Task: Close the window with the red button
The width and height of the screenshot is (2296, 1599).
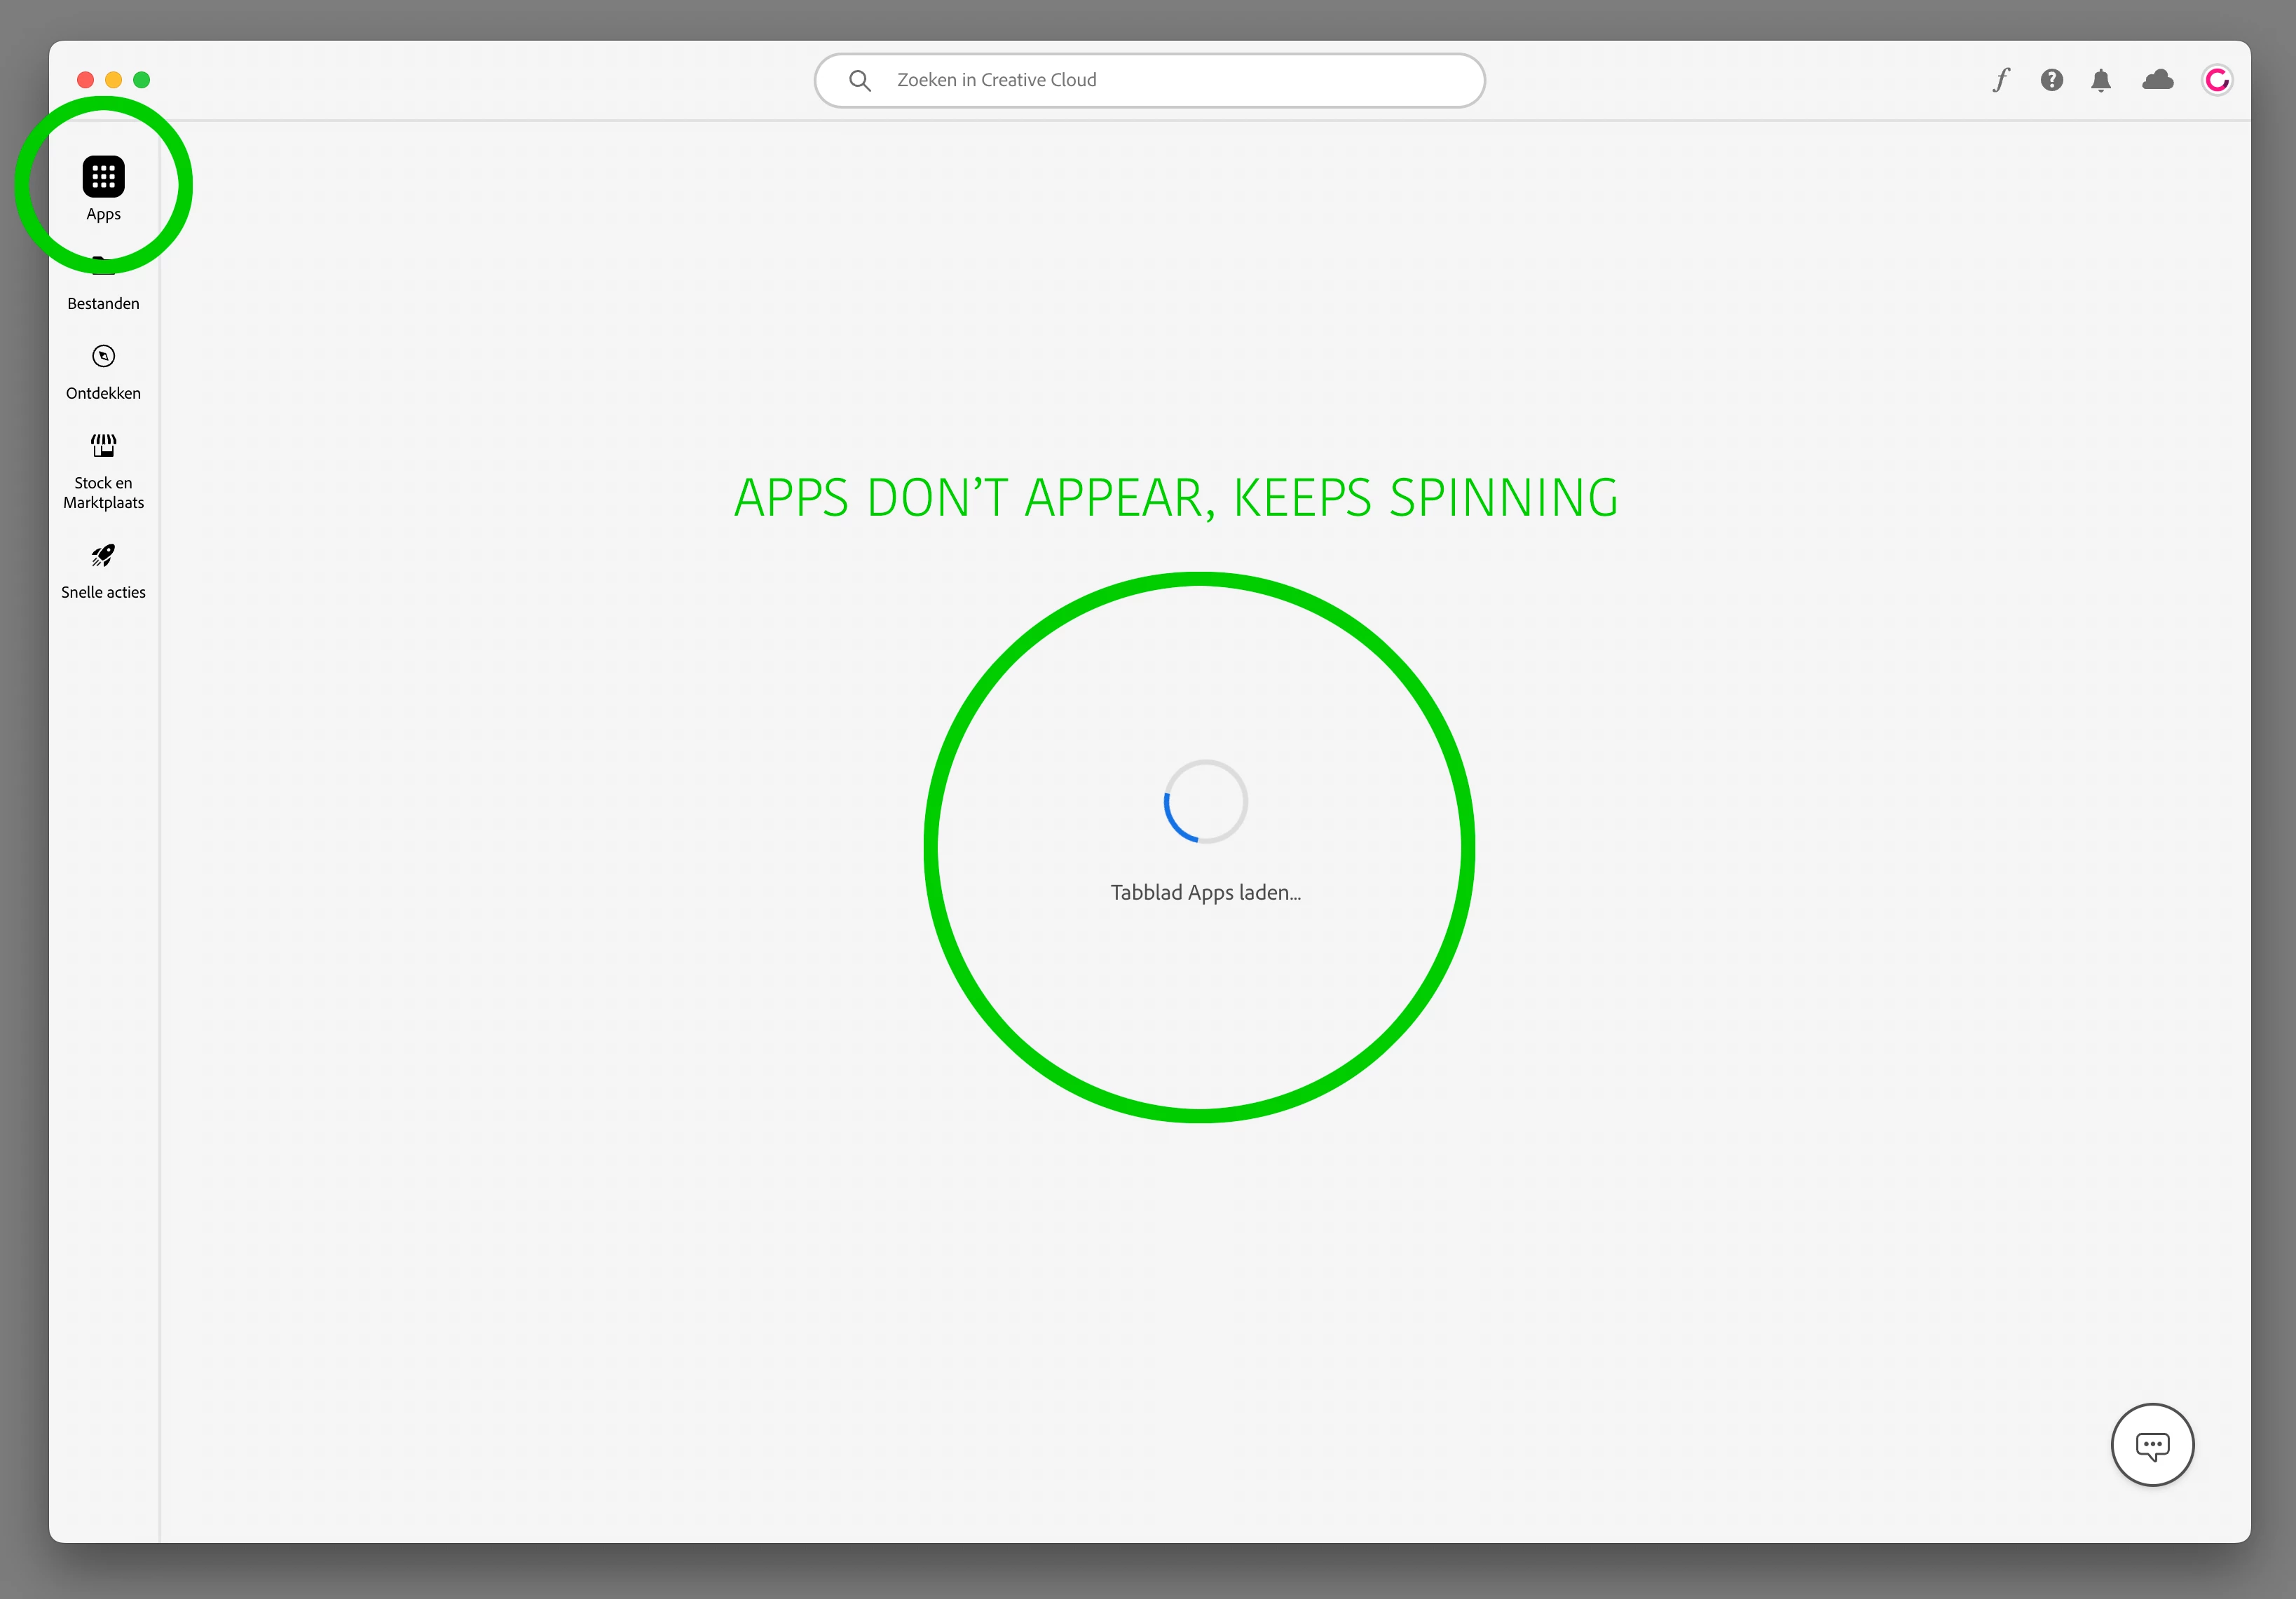Action: coord(85,80)
